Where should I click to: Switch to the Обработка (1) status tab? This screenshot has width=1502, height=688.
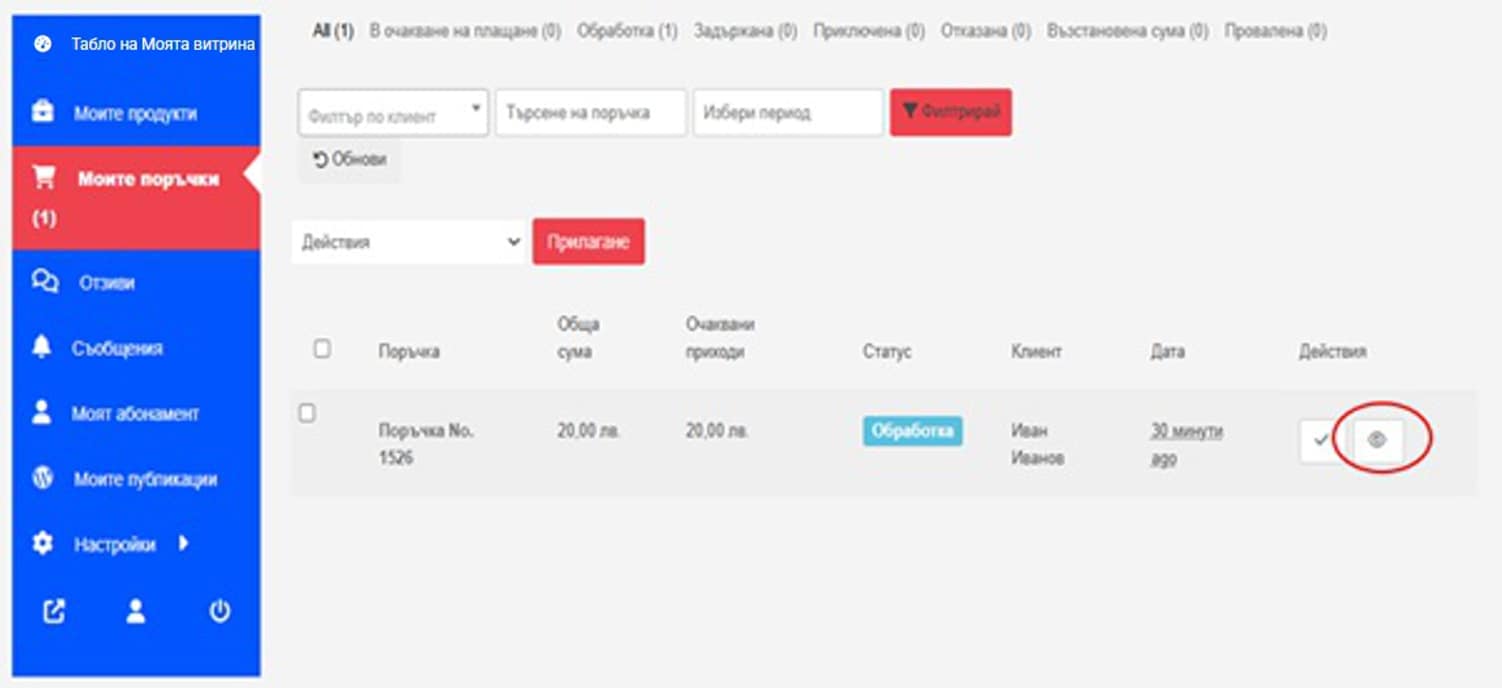[x=627, y=32]
